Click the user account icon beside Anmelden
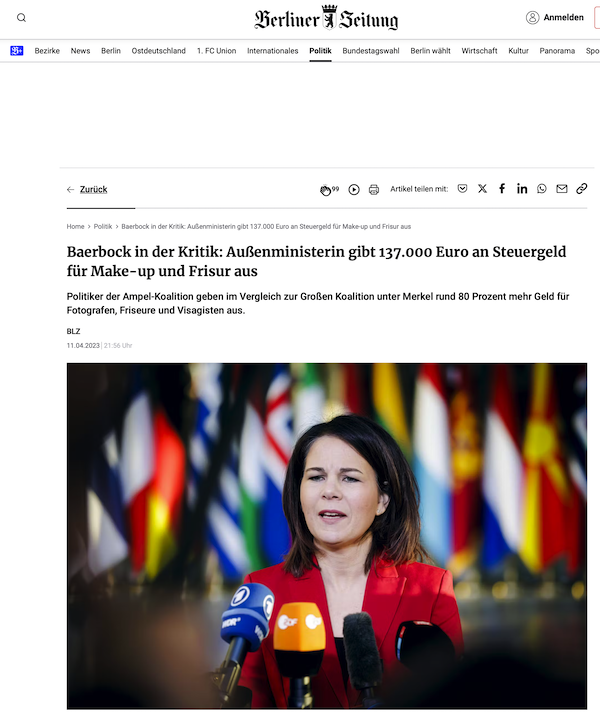Viewport: 600px width, 715px height. [x=532, y=18]
